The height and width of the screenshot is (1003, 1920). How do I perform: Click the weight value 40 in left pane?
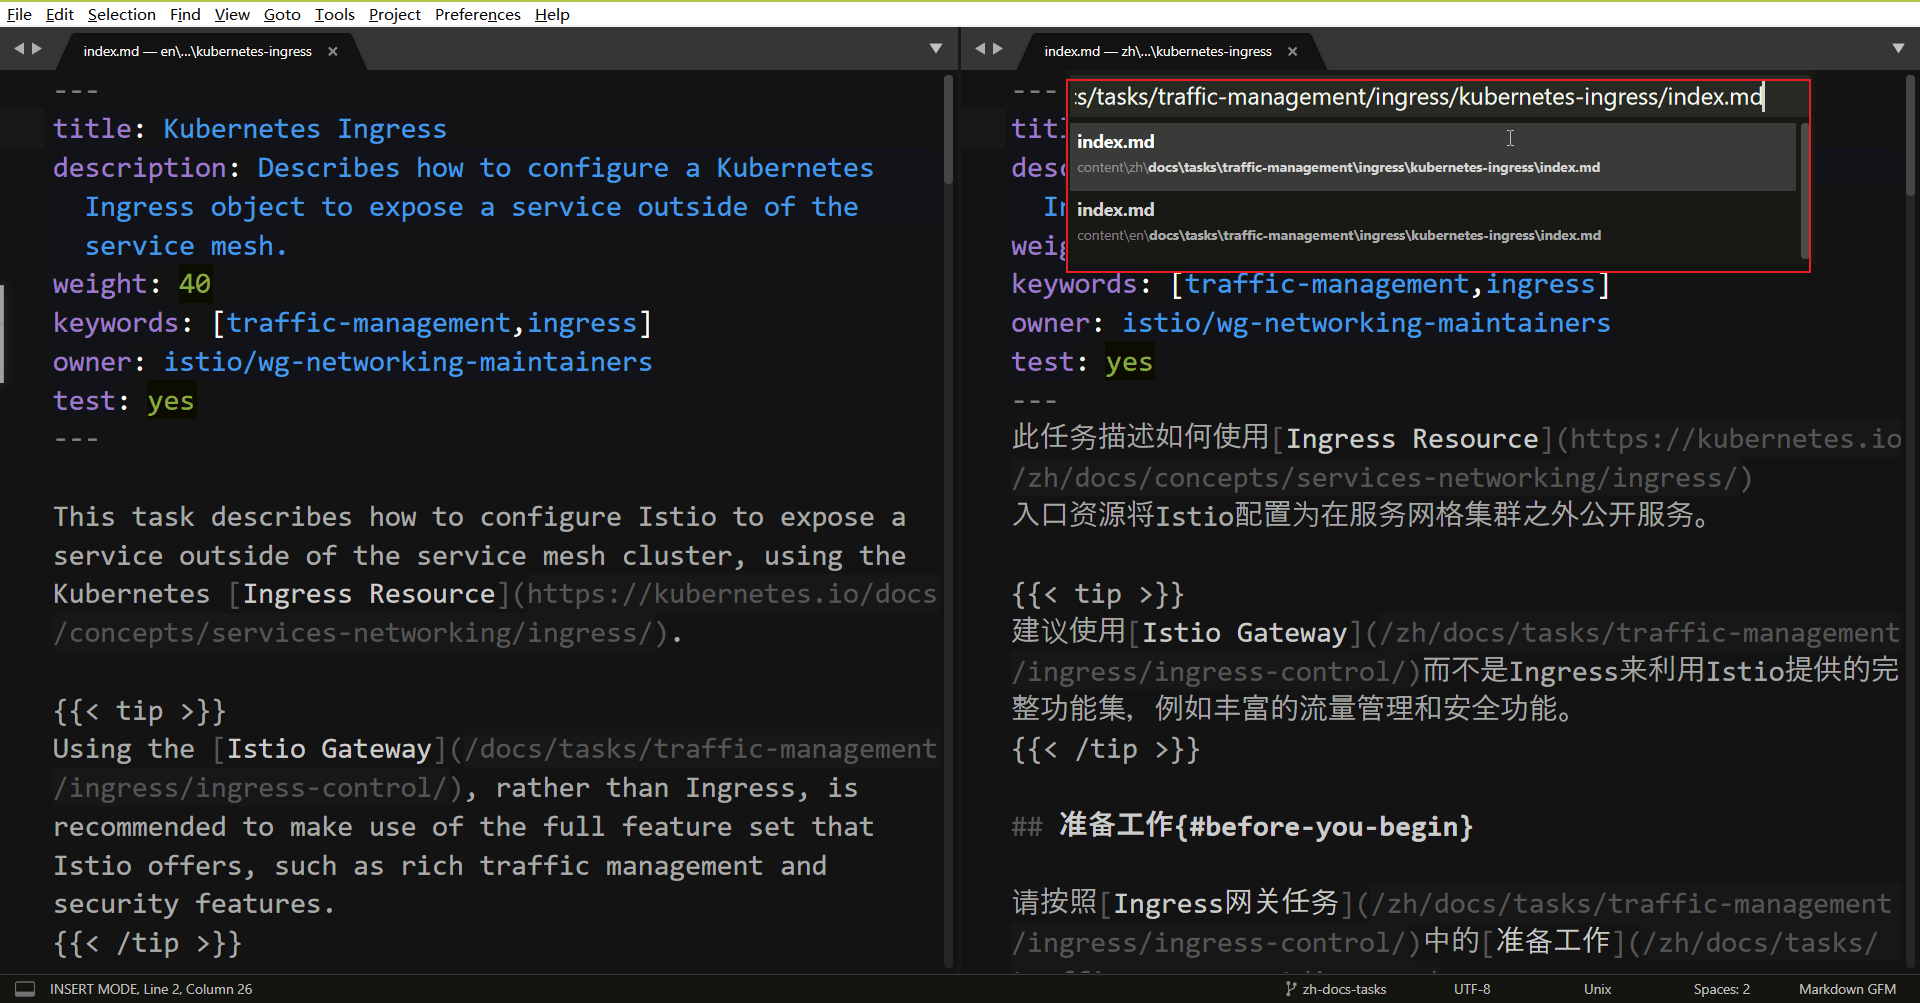pyautogui.click(x=195, y=284)
